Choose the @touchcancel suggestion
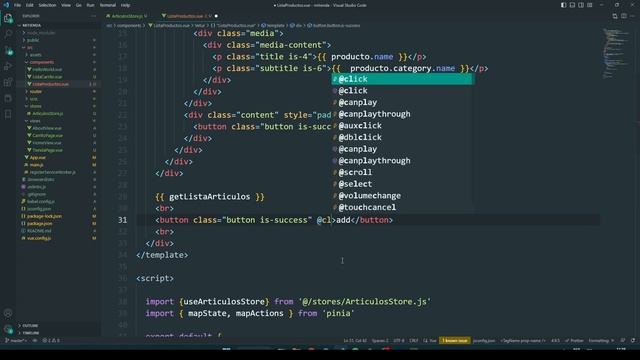 [x=402, y=207]
